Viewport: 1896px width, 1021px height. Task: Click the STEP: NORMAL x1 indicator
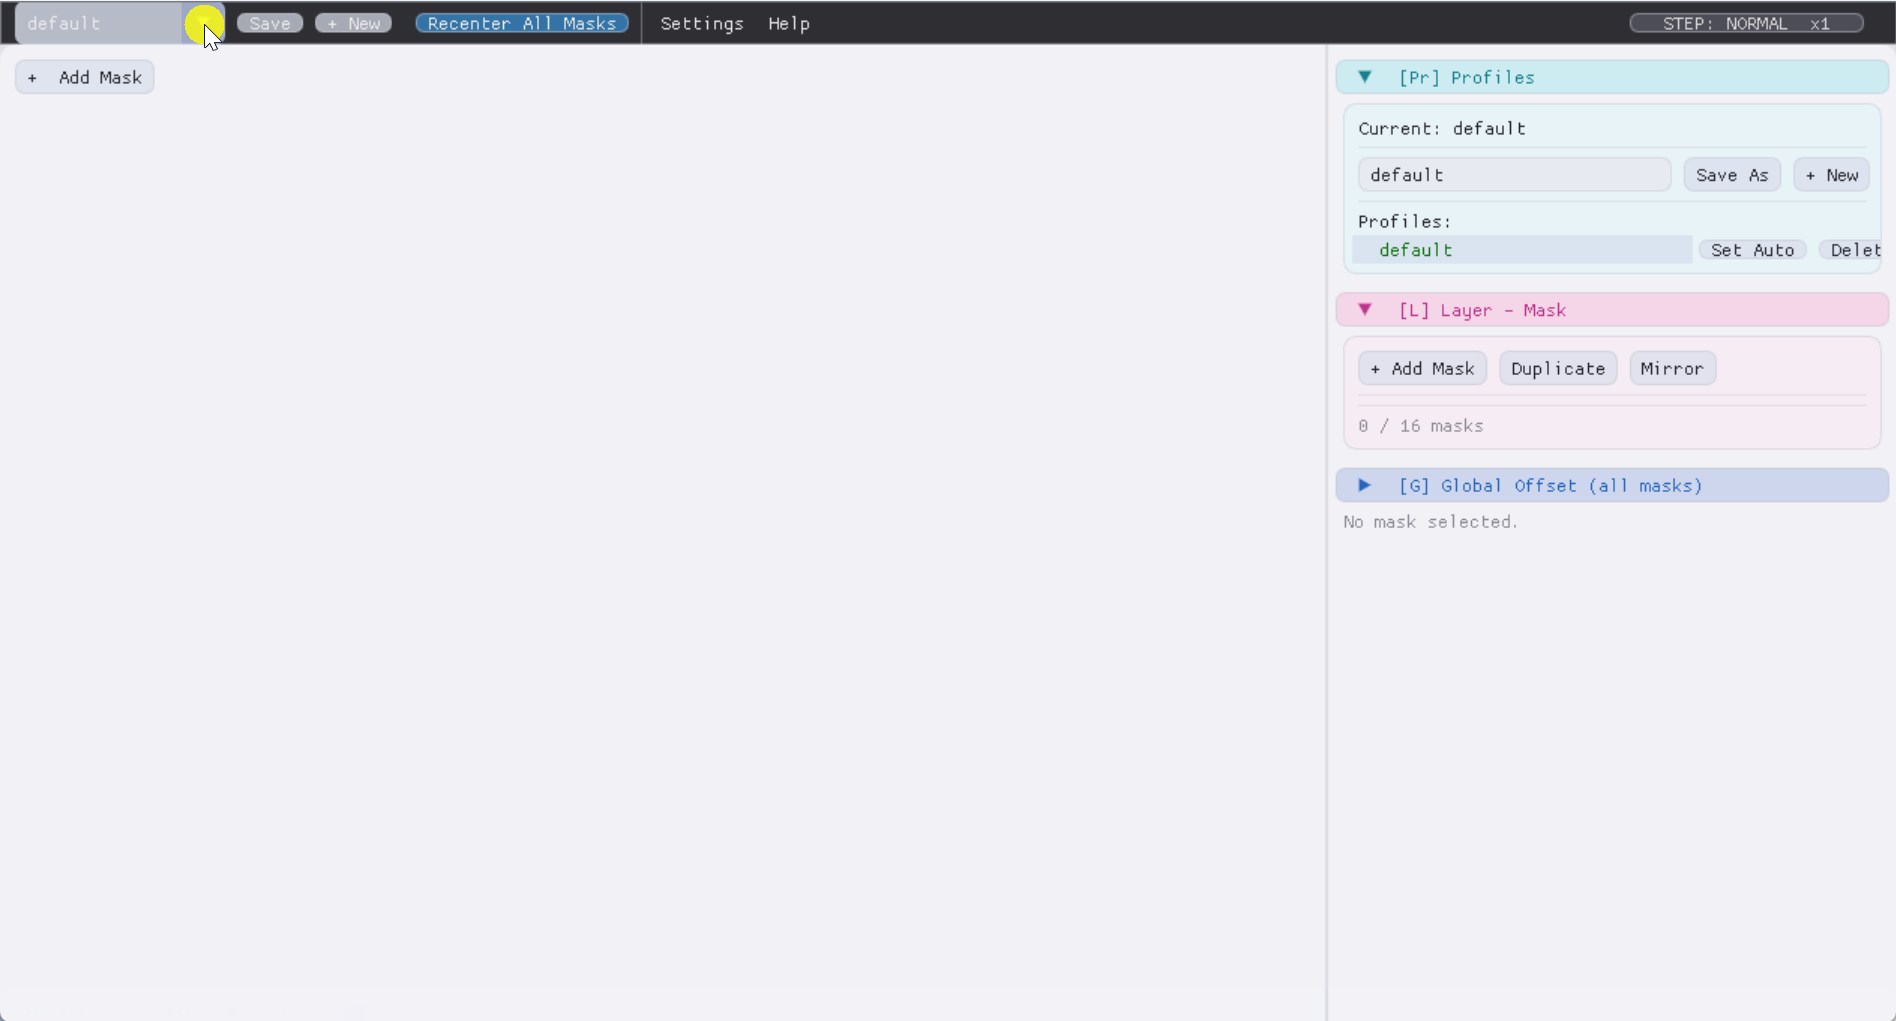pyautogui.click(x=1745, y=23)
